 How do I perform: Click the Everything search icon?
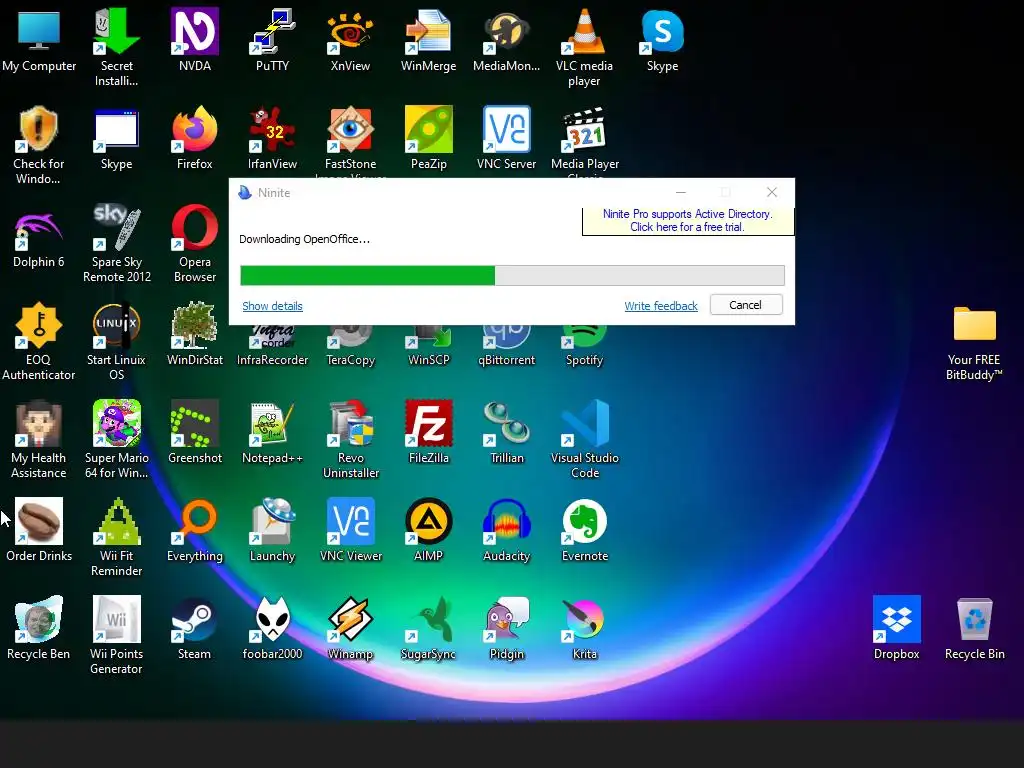click(x=195, y=521)
